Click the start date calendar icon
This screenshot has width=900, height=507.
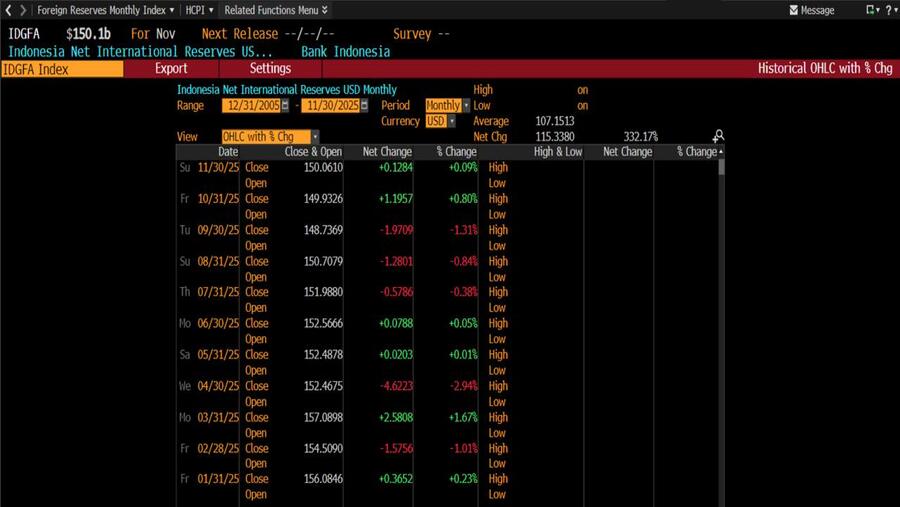[x=285, y=106]
